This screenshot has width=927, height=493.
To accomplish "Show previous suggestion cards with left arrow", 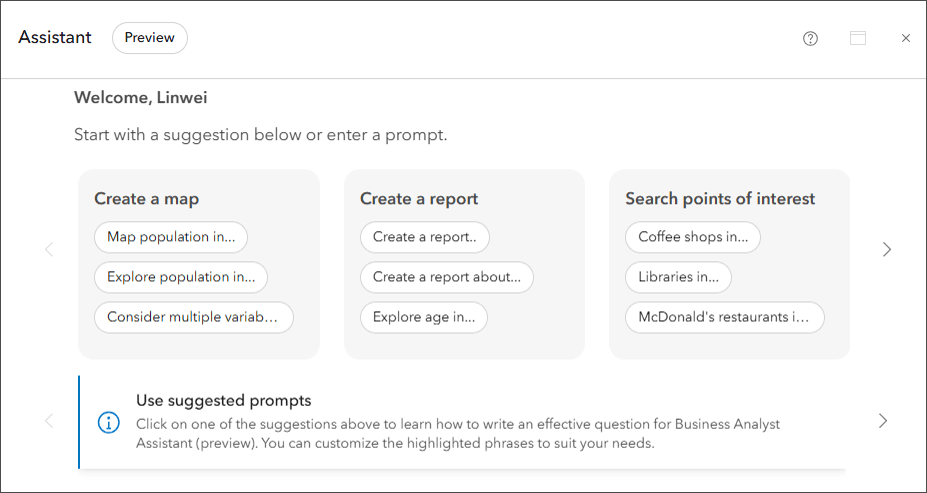I will click(49, 249).
